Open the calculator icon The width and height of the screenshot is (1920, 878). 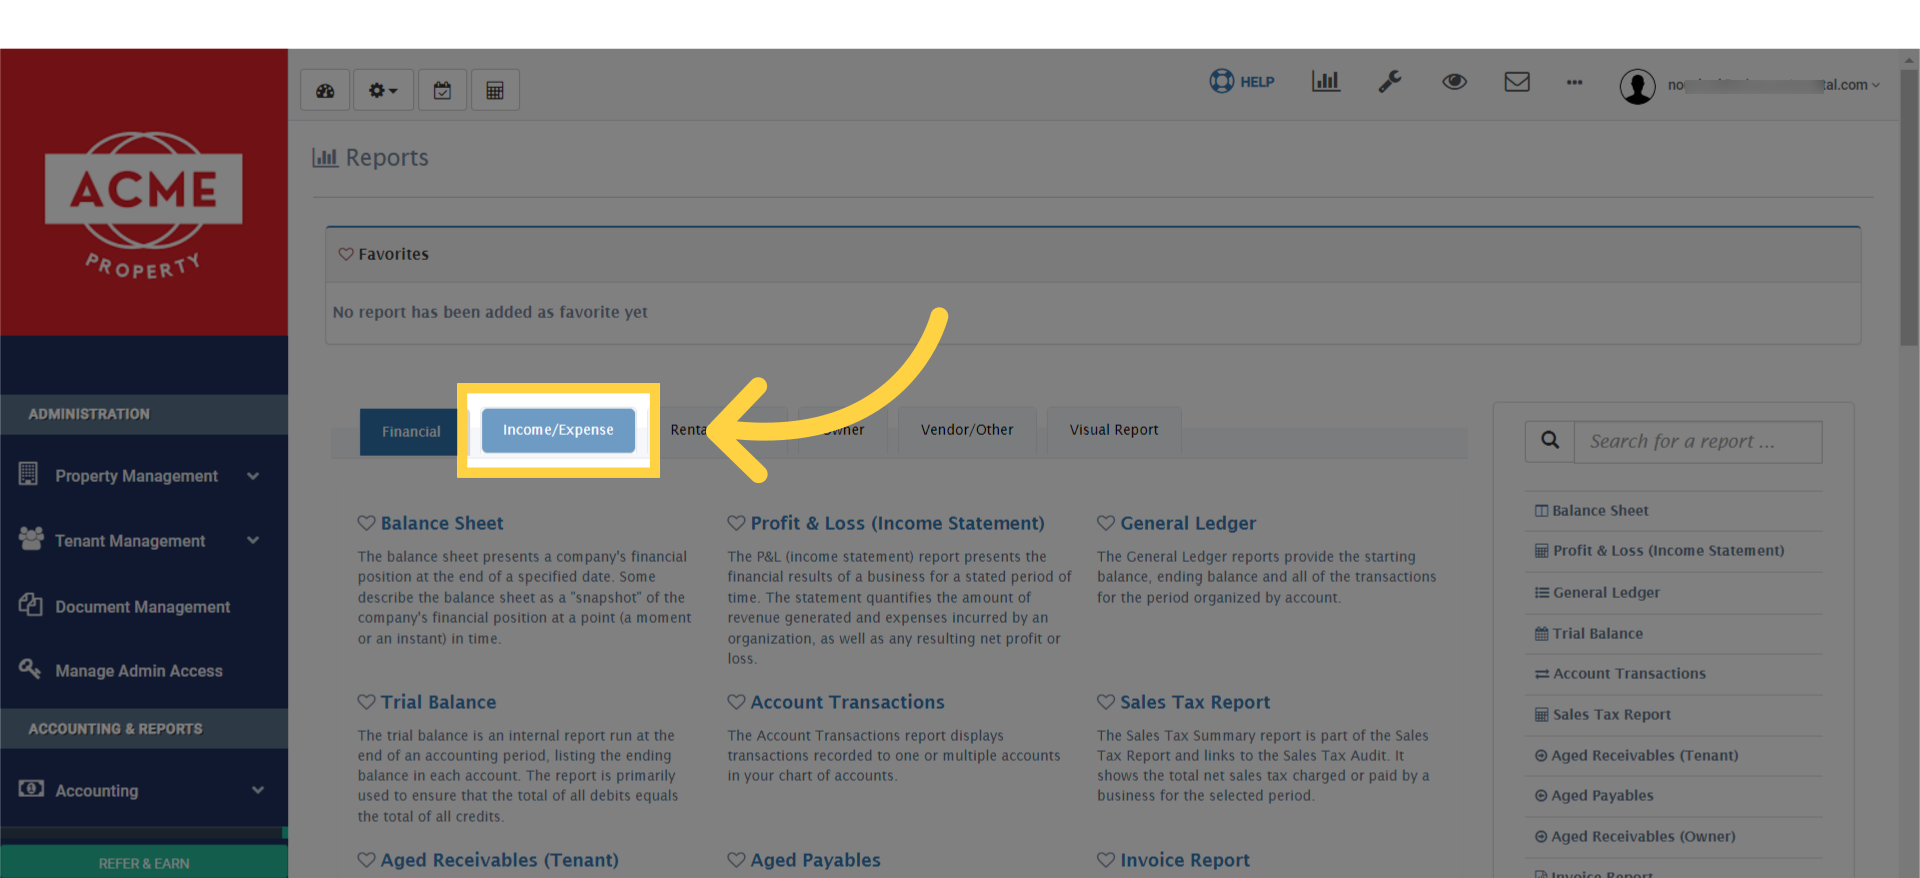[x=495, y=91]
